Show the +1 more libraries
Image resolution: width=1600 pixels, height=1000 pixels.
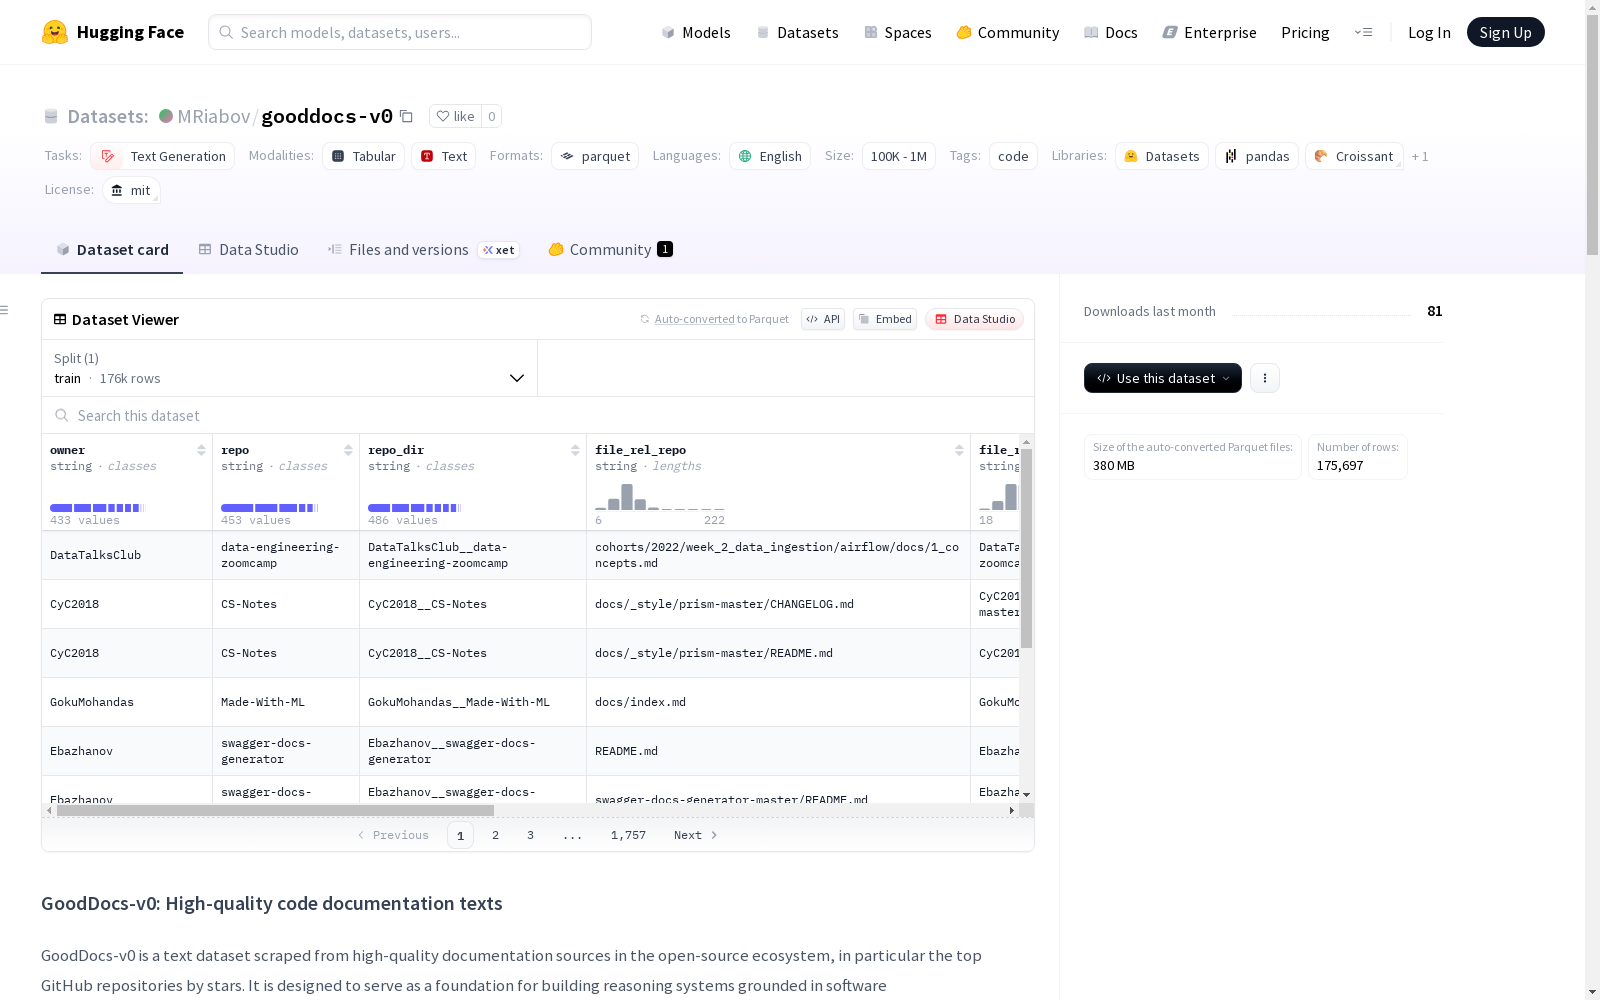point(1420,156)
